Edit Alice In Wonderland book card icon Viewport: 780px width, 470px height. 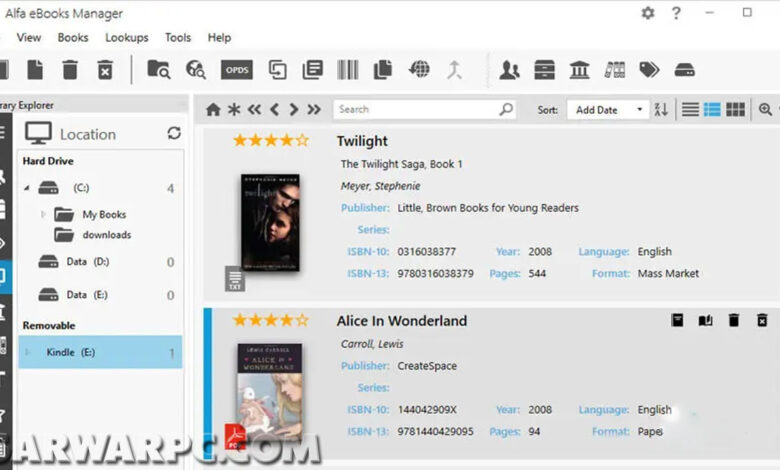[x=677, y=320]
